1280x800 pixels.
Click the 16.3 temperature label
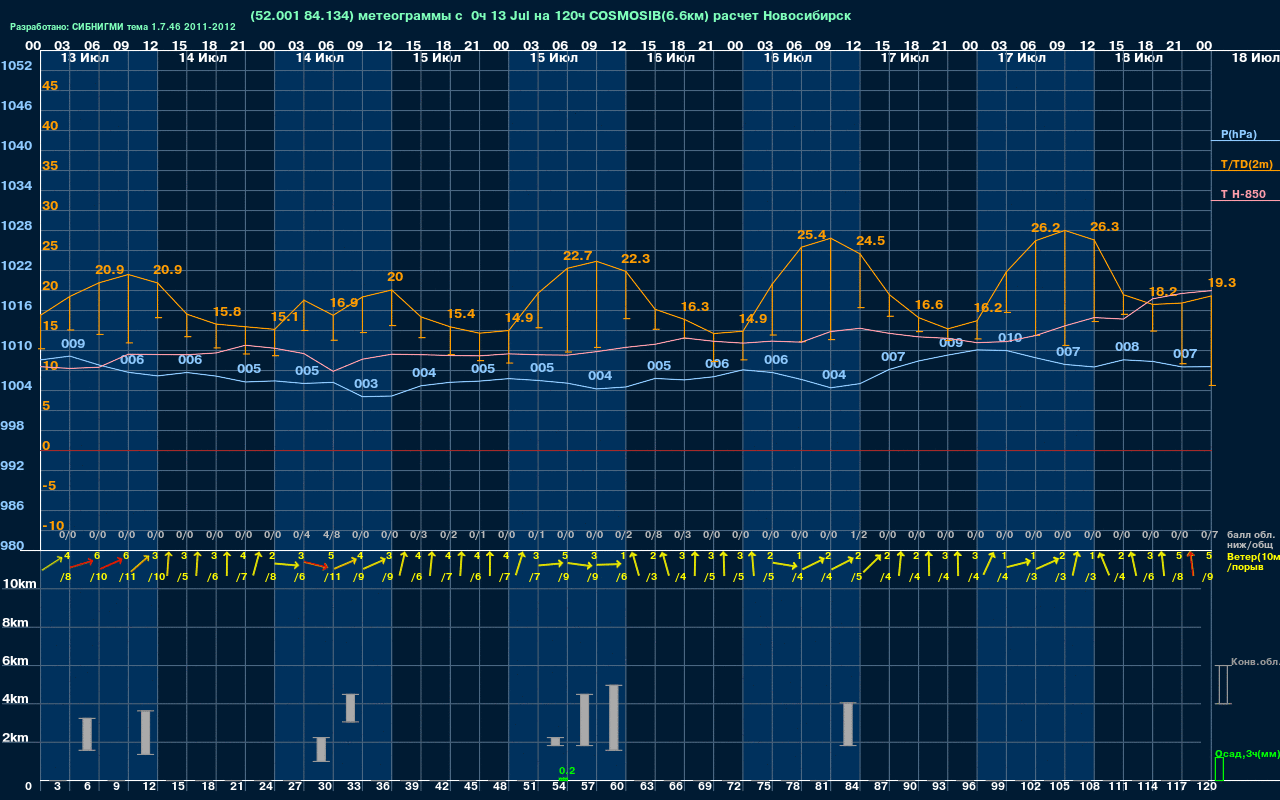(695, 307)
